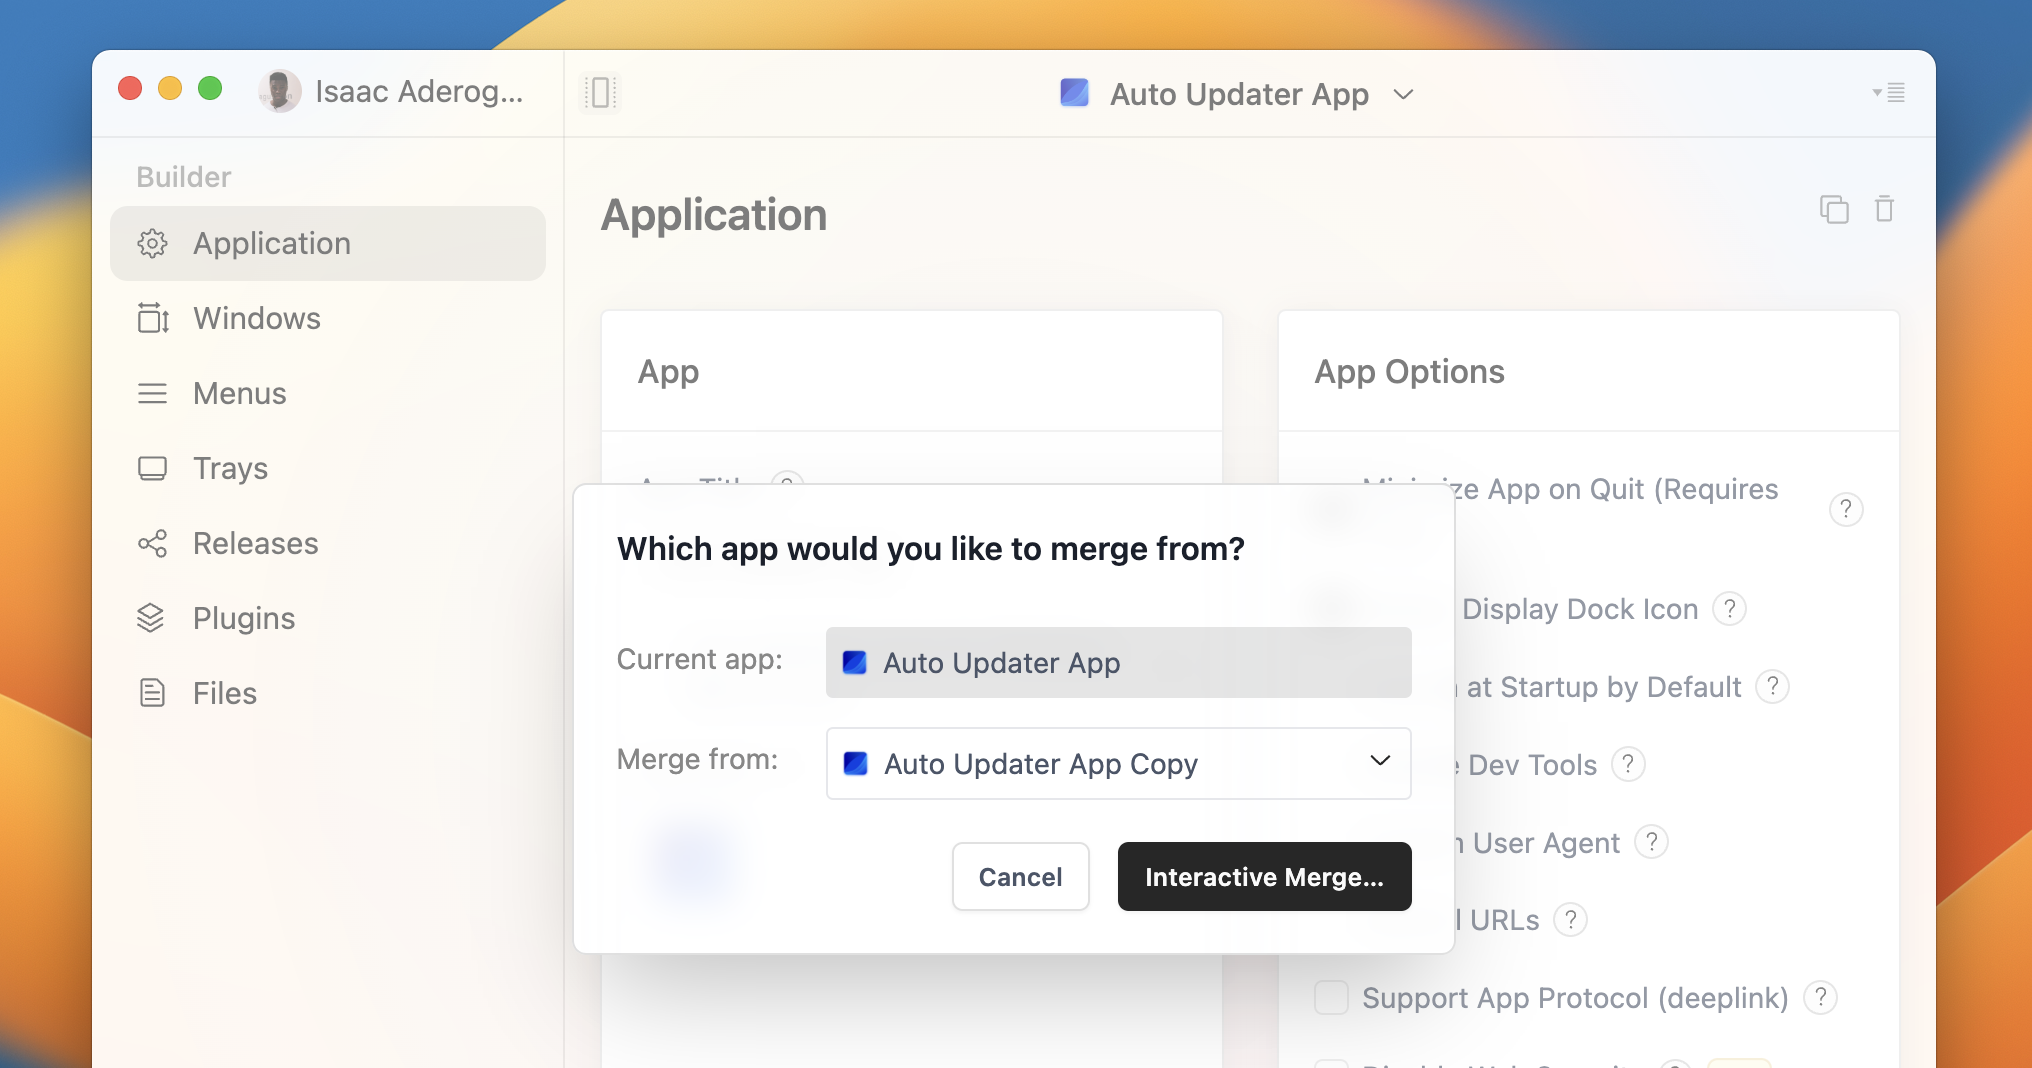Check Support App Protocol (deeplink) option
This screenshot has width=2032, height=1068.
click(1331, 998)
